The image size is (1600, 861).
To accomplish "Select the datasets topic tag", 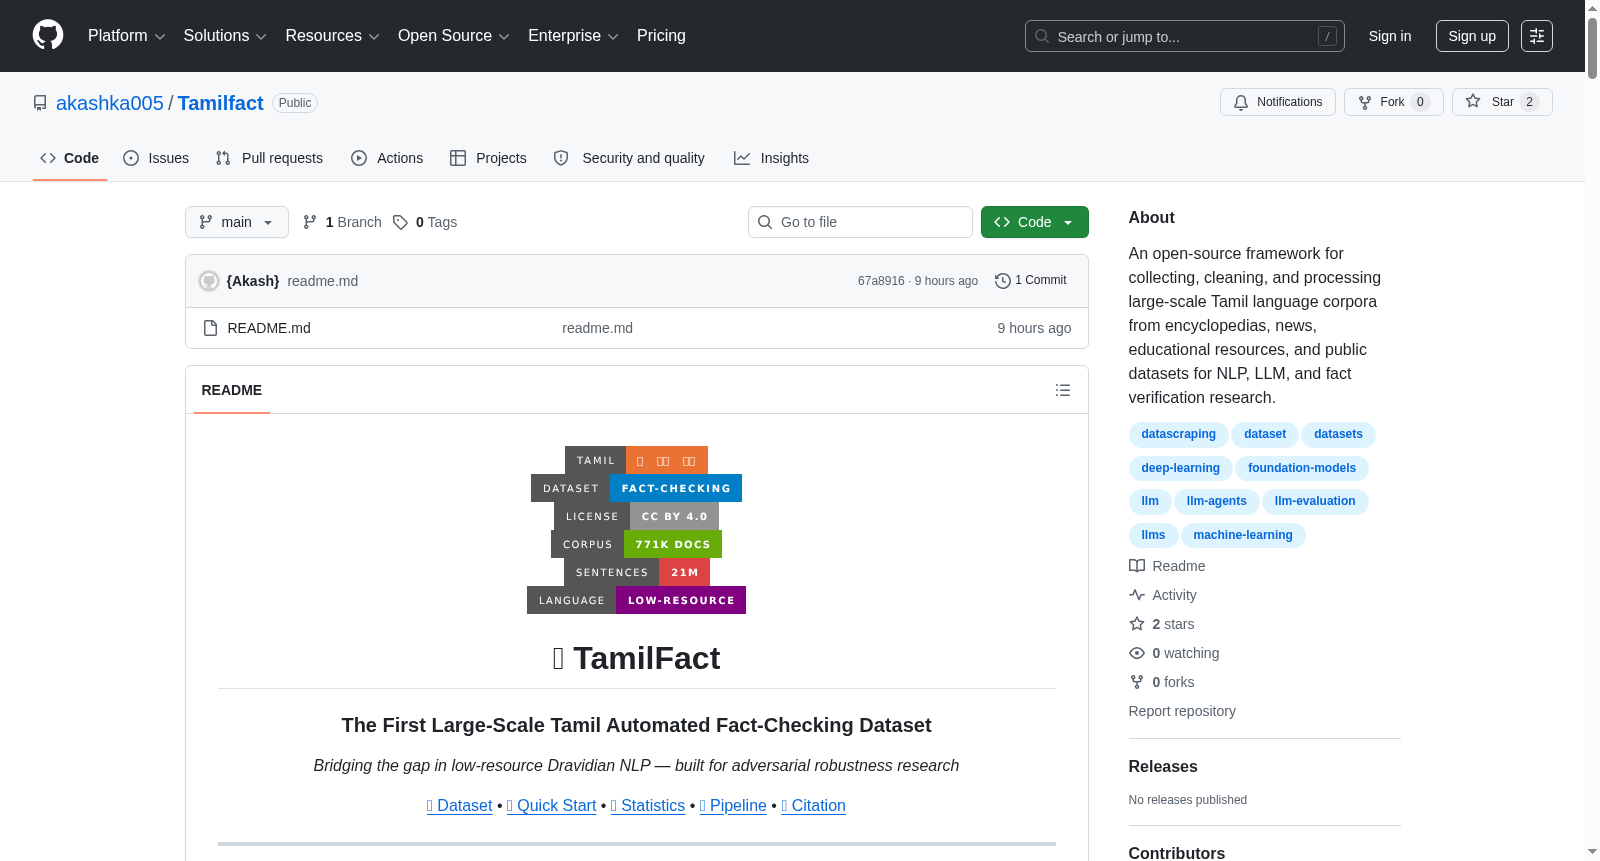I will coord(1338,434).
